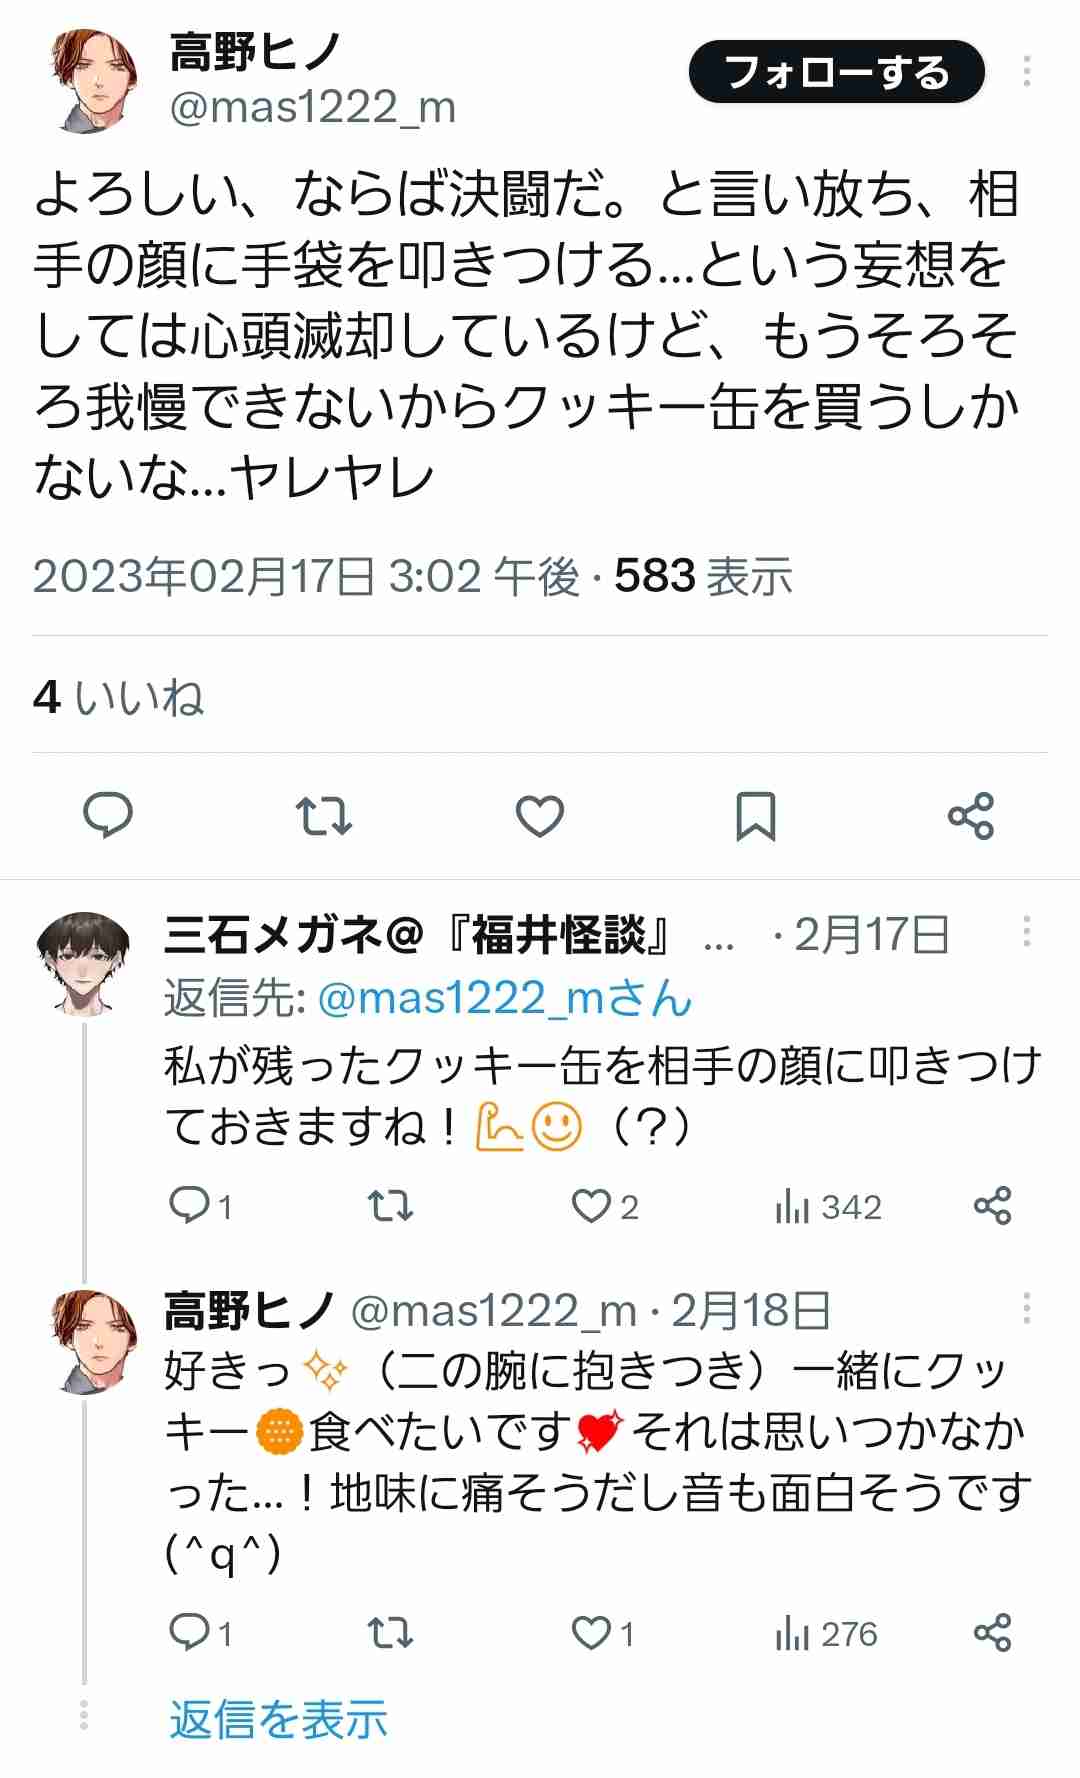This screenshot has width=1080, height=1778.
Task: Share the main tweet
Action: point(970,815)
